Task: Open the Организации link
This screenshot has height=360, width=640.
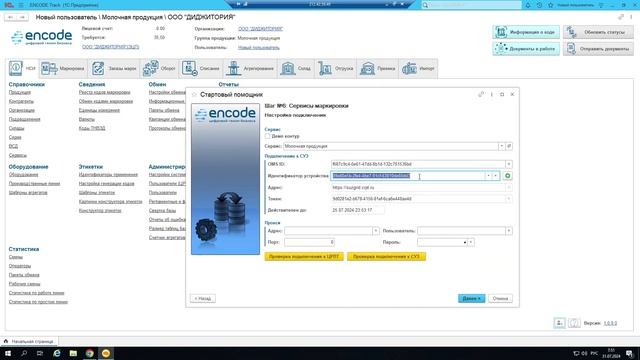Action: (22, 110)
